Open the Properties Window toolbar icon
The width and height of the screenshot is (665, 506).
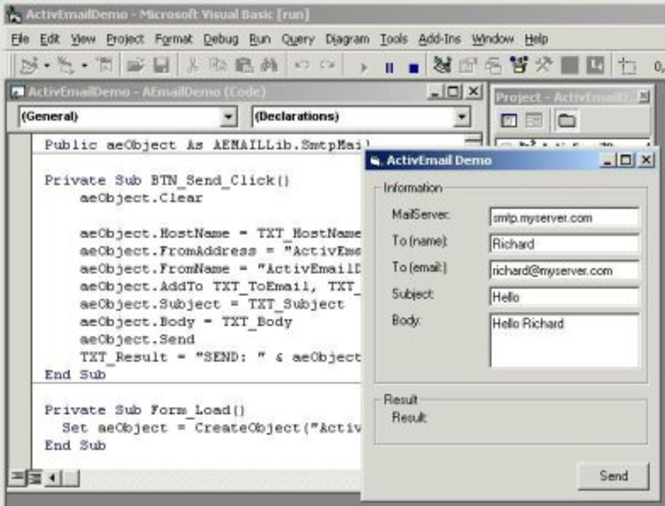[x=467, y=65]
